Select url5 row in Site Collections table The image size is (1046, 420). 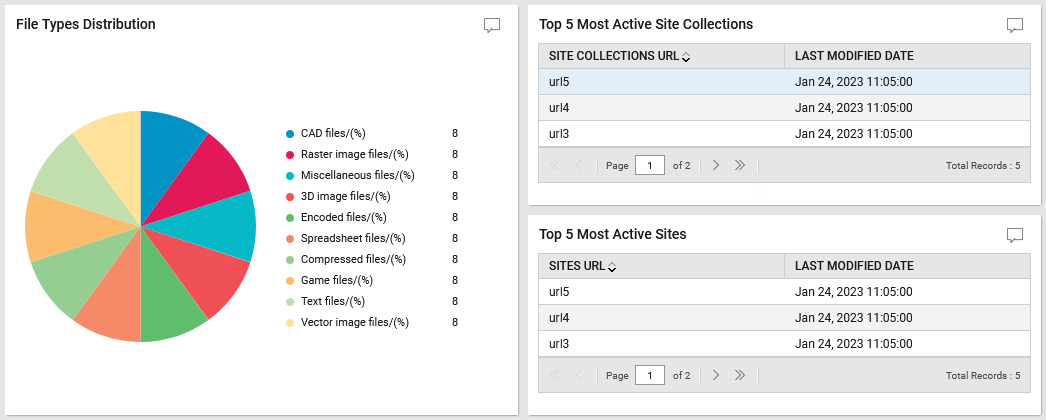[x=784, y=82]
